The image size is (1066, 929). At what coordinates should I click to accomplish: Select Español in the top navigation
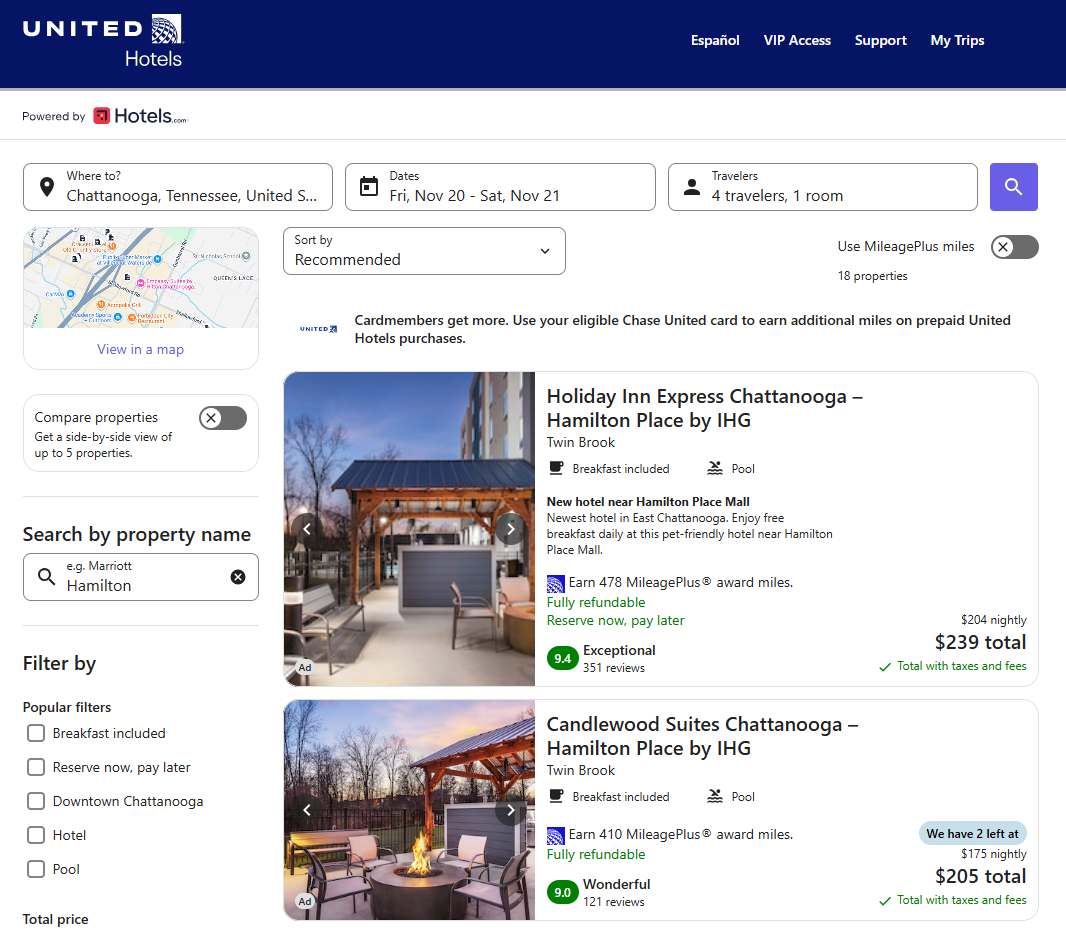pyautogui.click(x=715, y=40)
